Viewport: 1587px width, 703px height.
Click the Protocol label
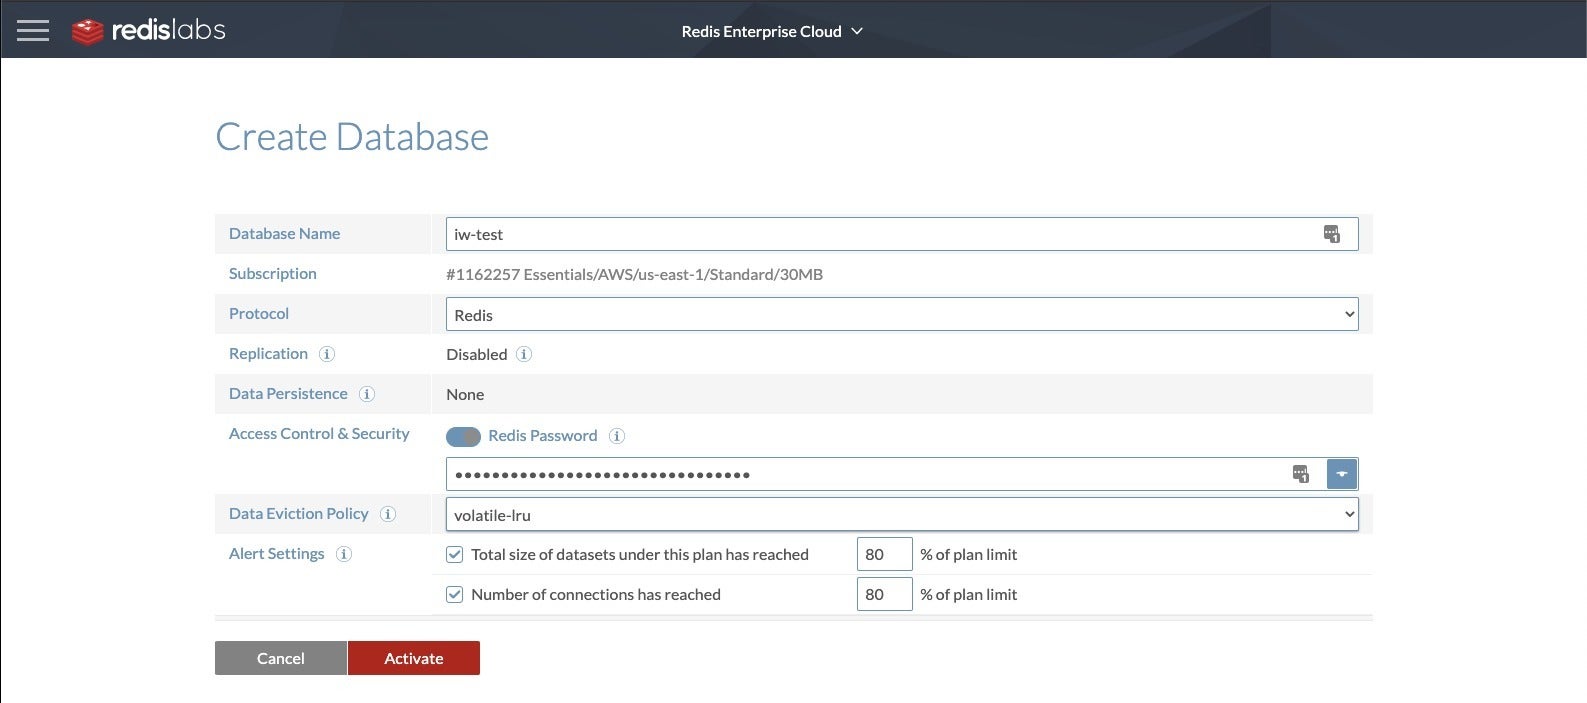click(x=259, y=313)
